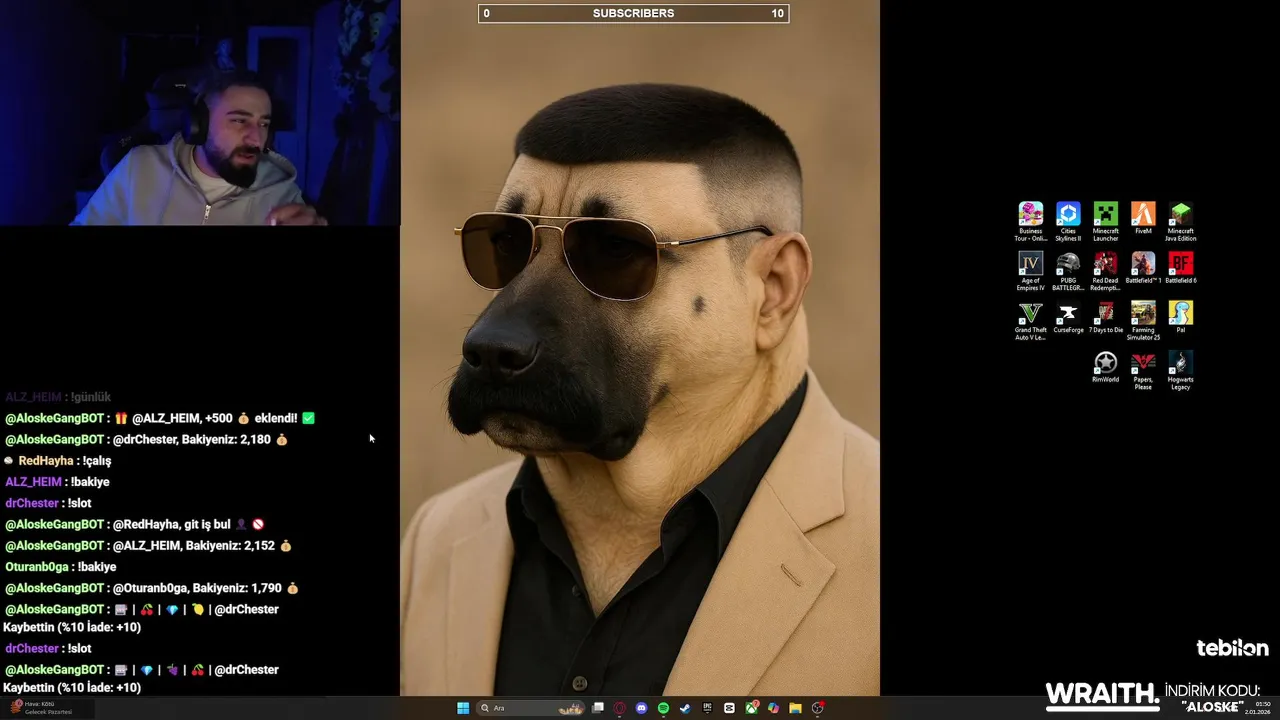The height and width of the screenshot is (720, 1280).
Task: Click the bottom "Kaybettin (%10 İade: +10)" line
Action: click(72, 688)
